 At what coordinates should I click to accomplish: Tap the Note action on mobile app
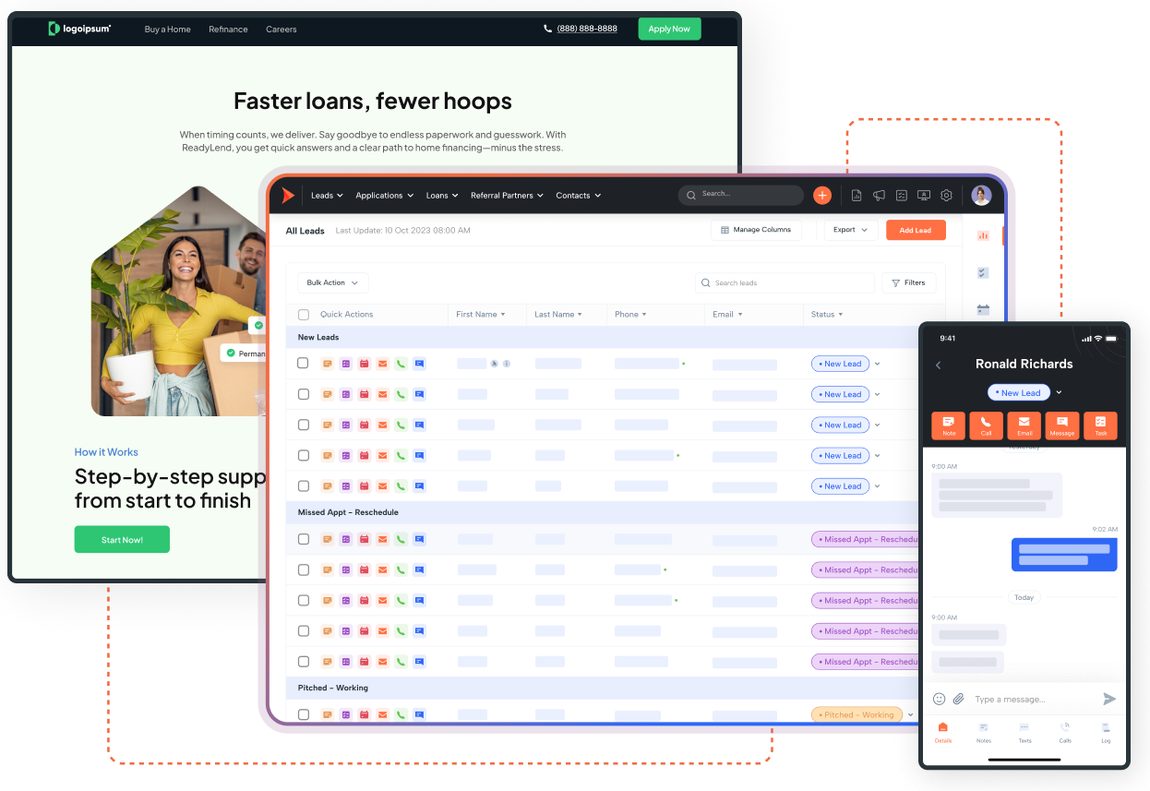click(x=948, y=425)
